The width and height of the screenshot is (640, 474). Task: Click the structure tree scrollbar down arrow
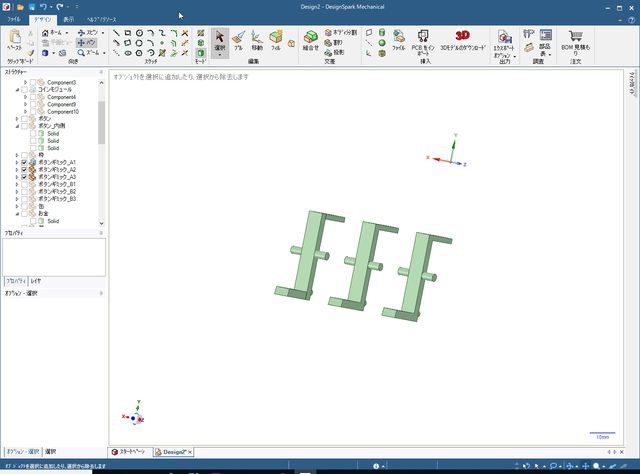[101, 223]
